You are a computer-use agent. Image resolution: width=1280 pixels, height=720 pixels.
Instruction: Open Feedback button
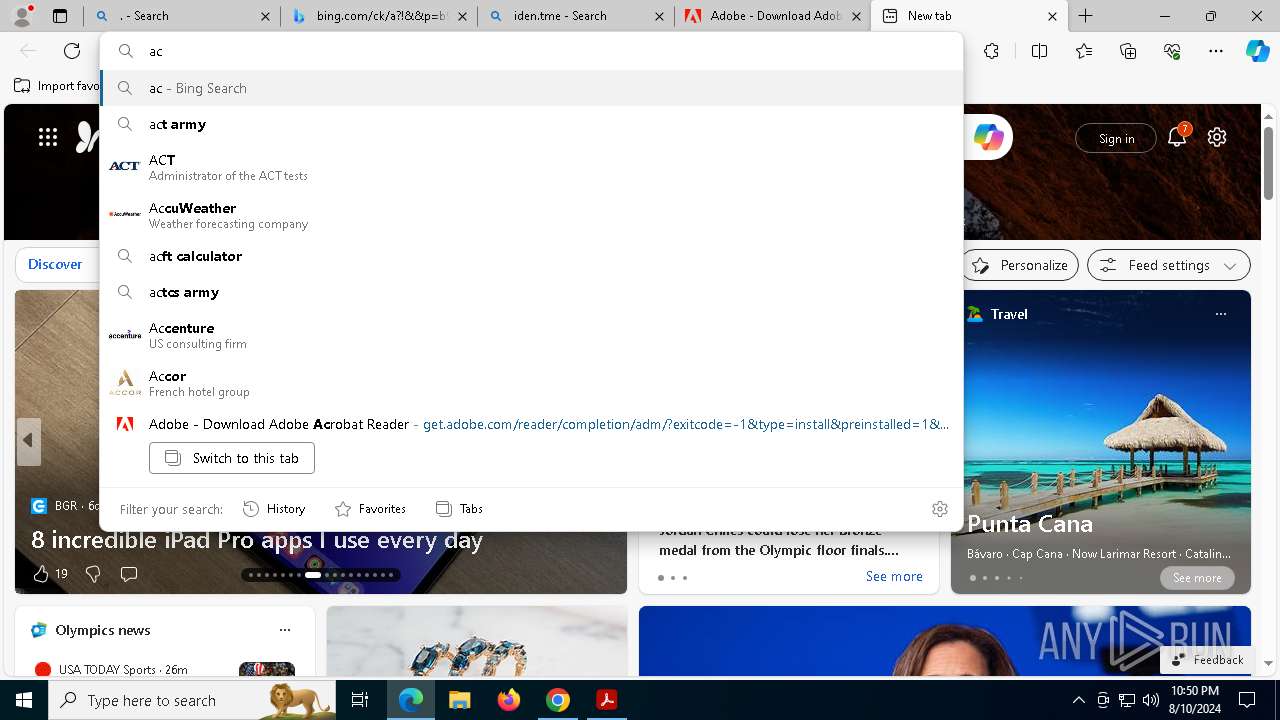1207,660
